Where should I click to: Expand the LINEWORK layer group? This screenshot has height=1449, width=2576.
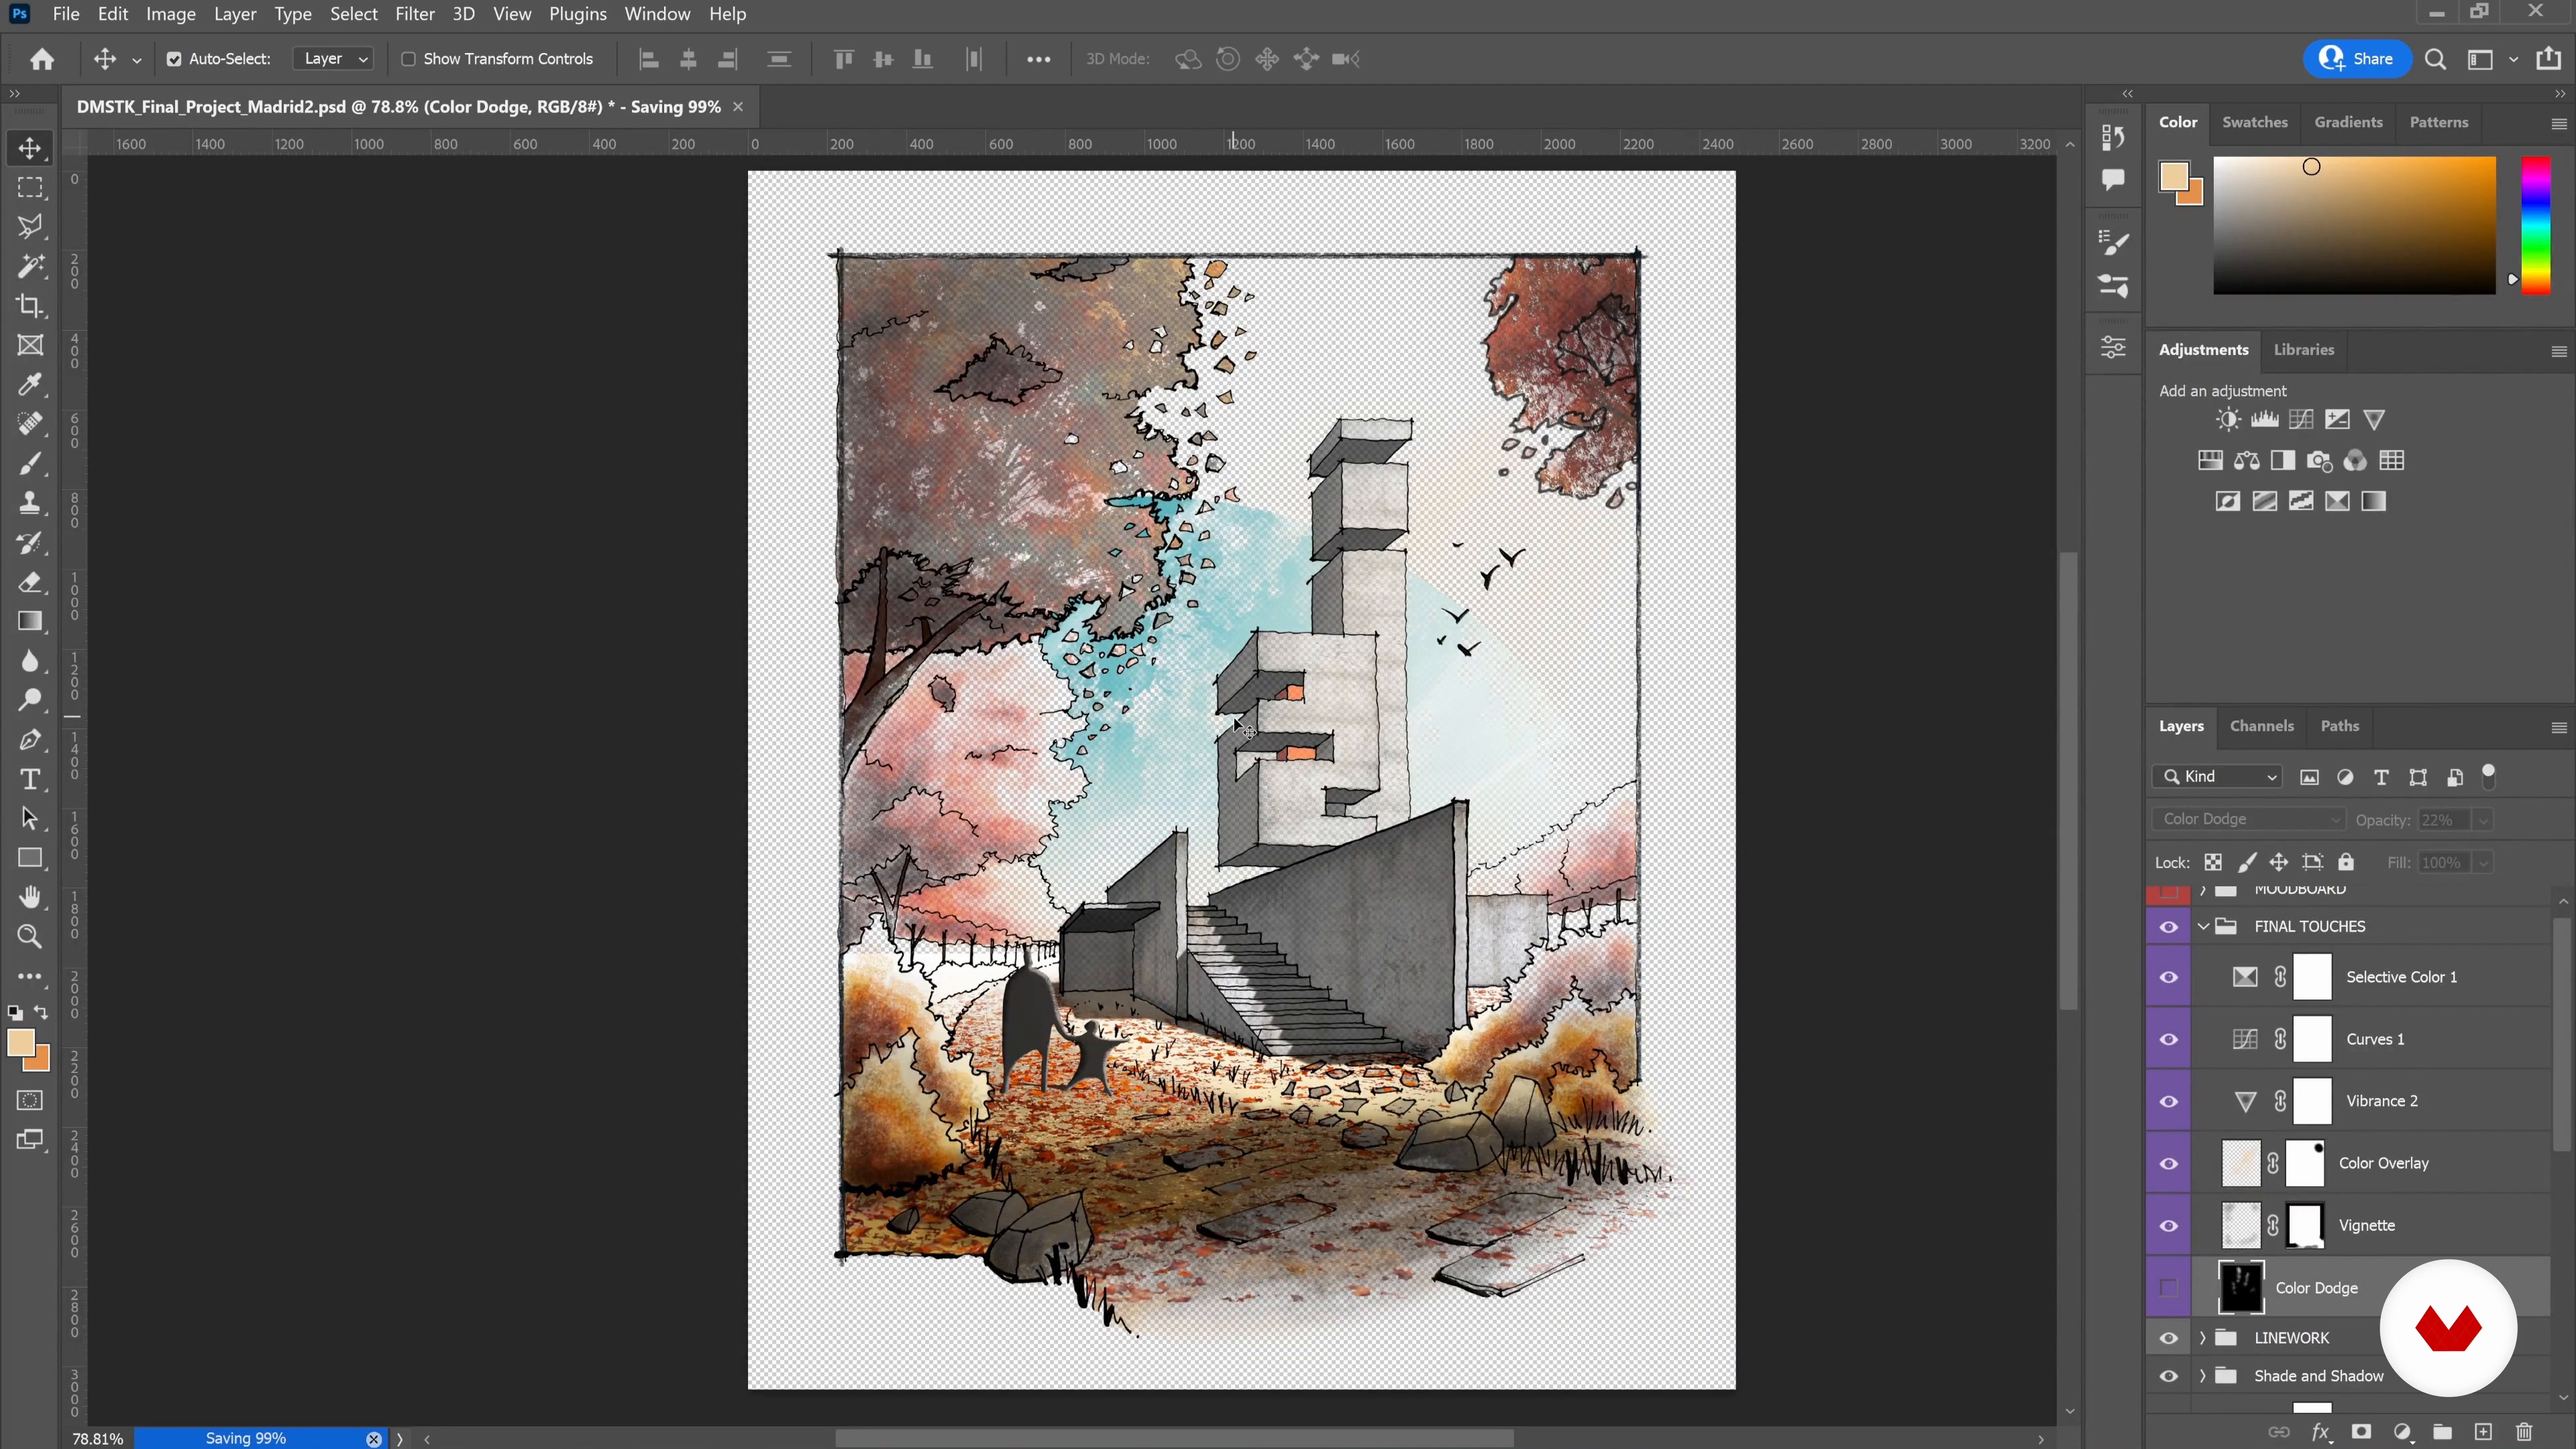(2203, 1338)
